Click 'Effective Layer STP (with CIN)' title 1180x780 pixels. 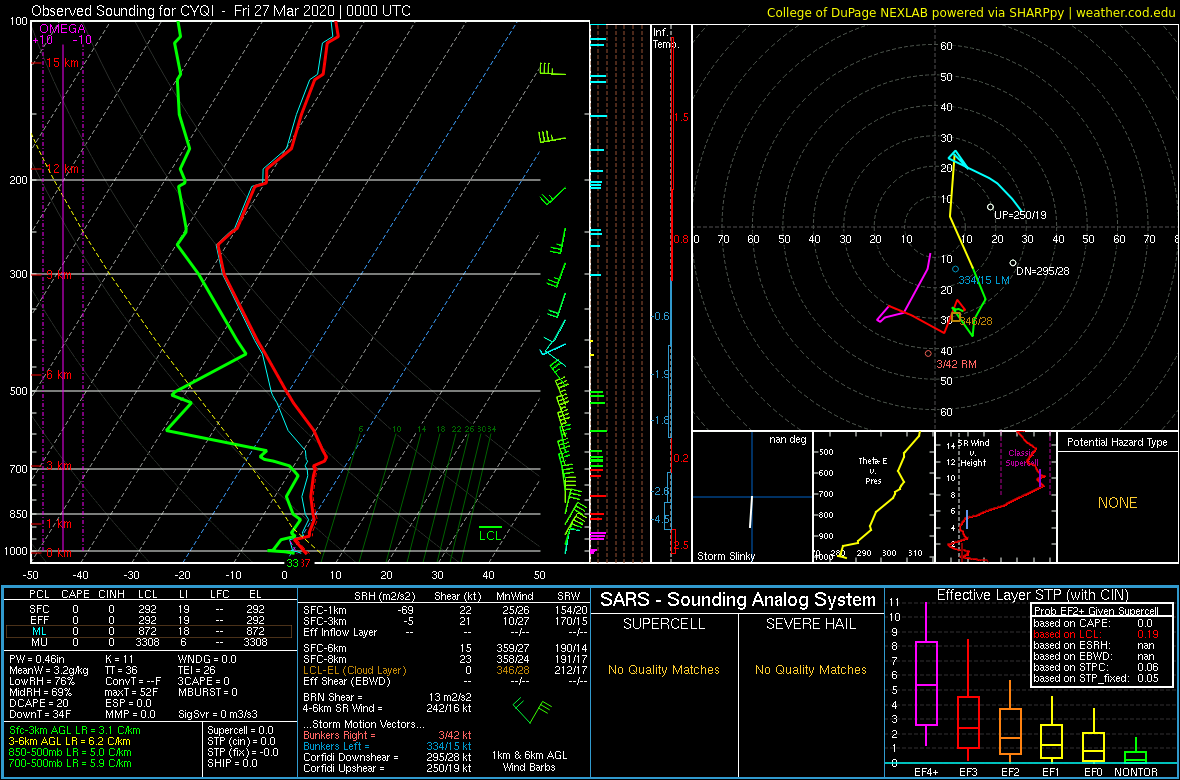point(1032,595)
